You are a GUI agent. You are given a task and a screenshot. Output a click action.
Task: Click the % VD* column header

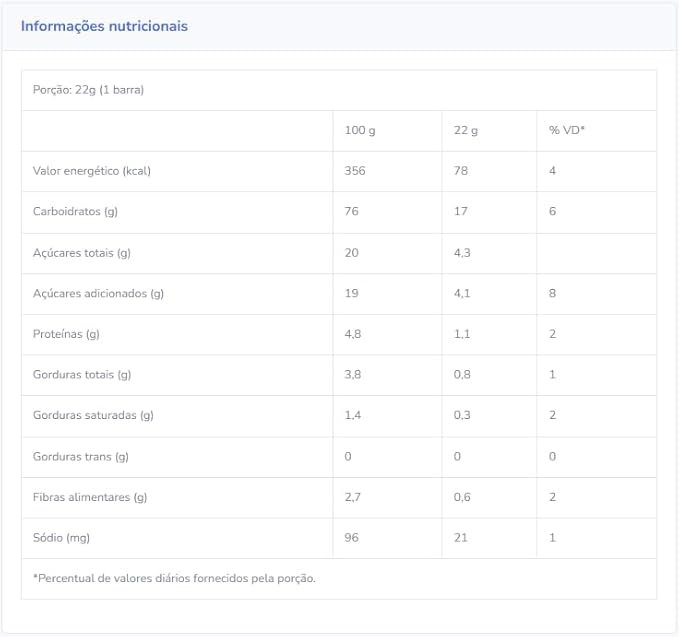(566, 130)
